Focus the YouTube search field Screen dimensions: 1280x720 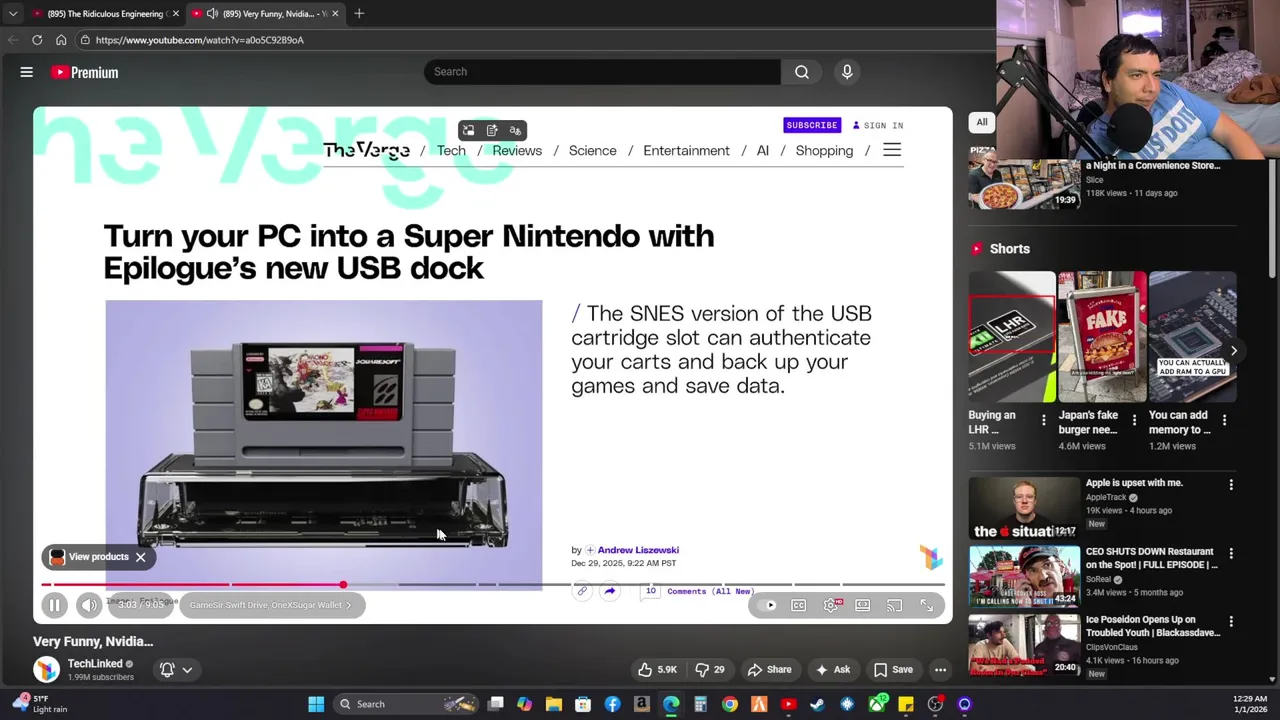pyautogui.click(x=603, y=72)
